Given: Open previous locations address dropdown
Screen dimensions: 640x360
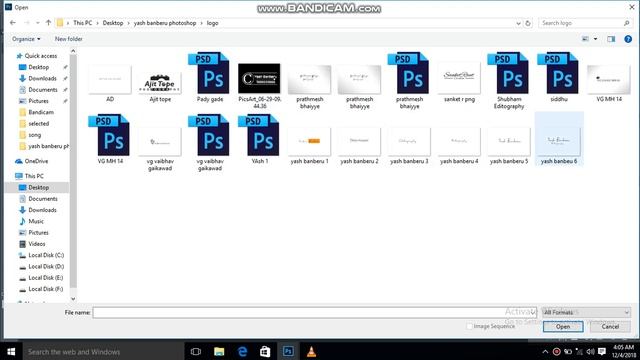Looking at the screenshot, I should (x=518, y=23).
